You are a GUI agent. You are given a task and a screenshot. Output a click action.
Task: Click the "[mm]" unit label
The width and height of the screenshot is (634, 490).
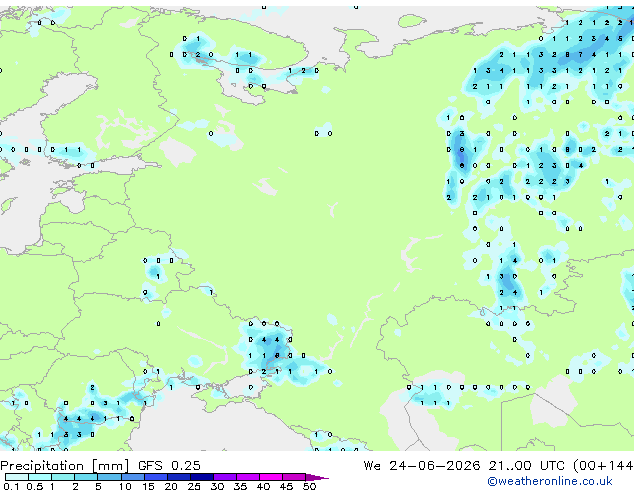point(111,466)
